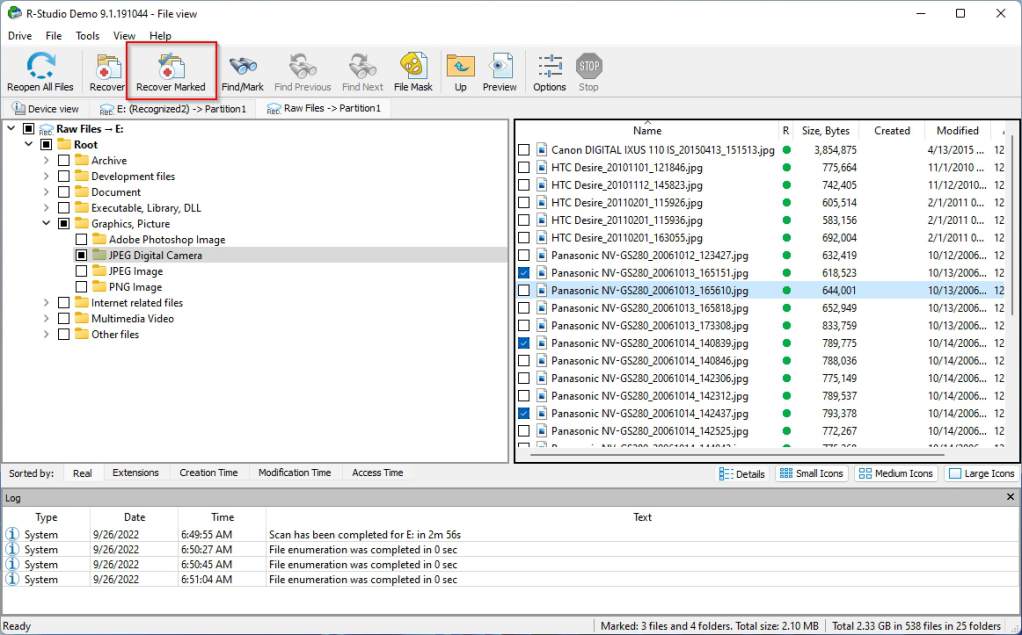Click the Reopen All Files toolbar icon

[x=40, y=72]
